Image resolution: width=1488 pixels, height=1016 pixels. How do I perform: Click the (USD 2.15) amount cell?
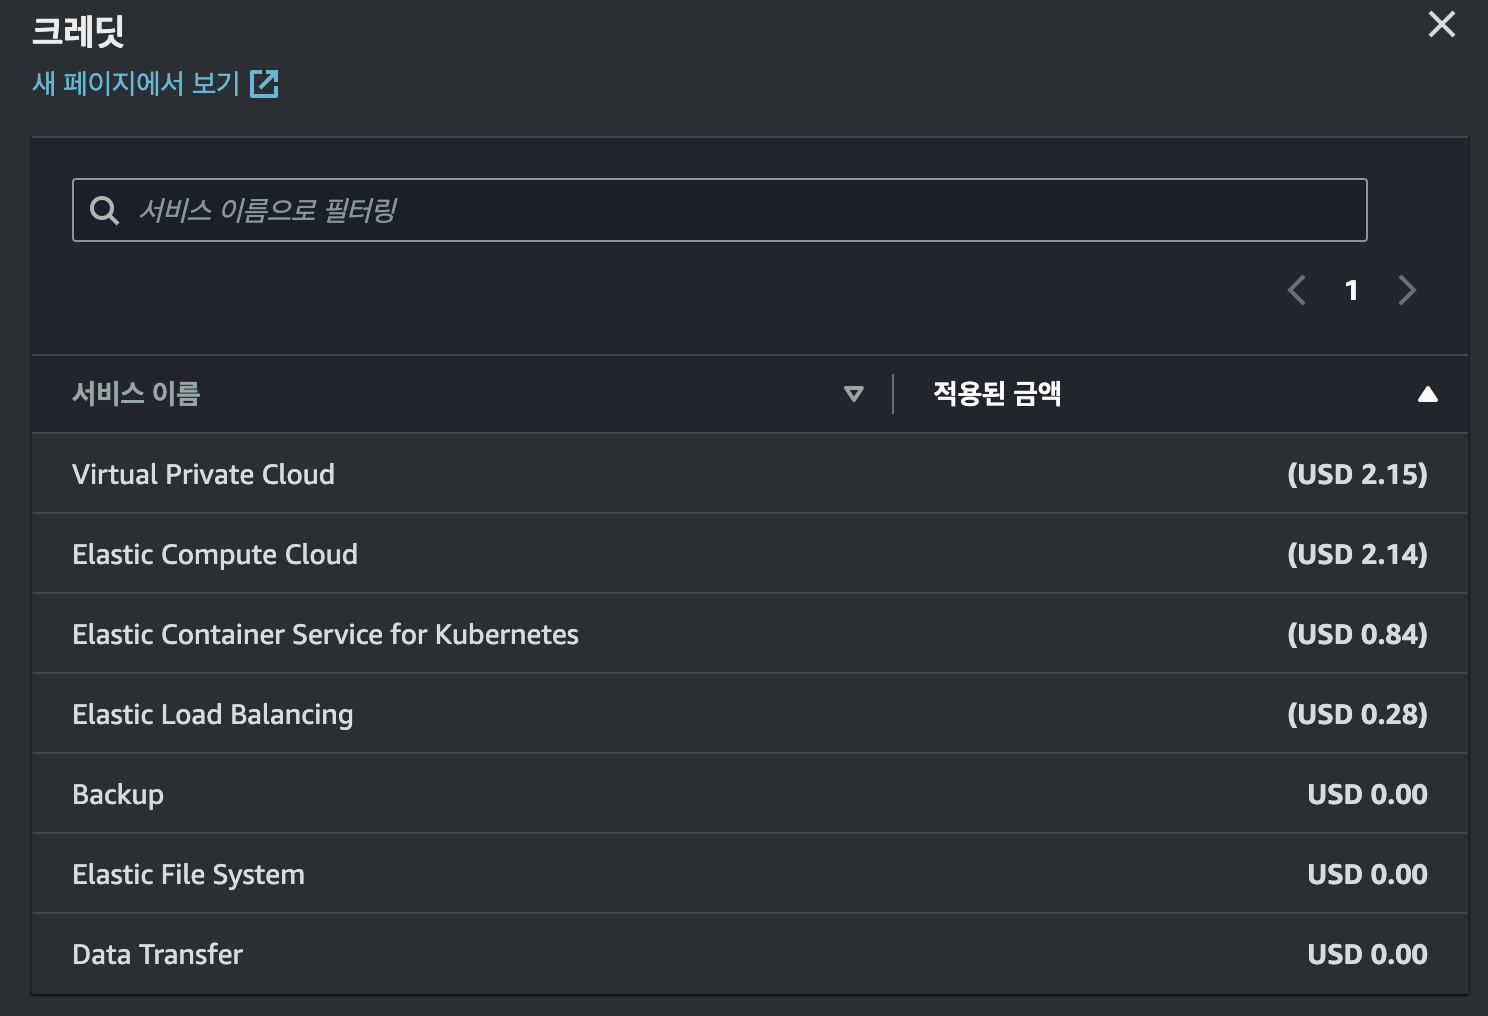click(x=1357, y=474)
